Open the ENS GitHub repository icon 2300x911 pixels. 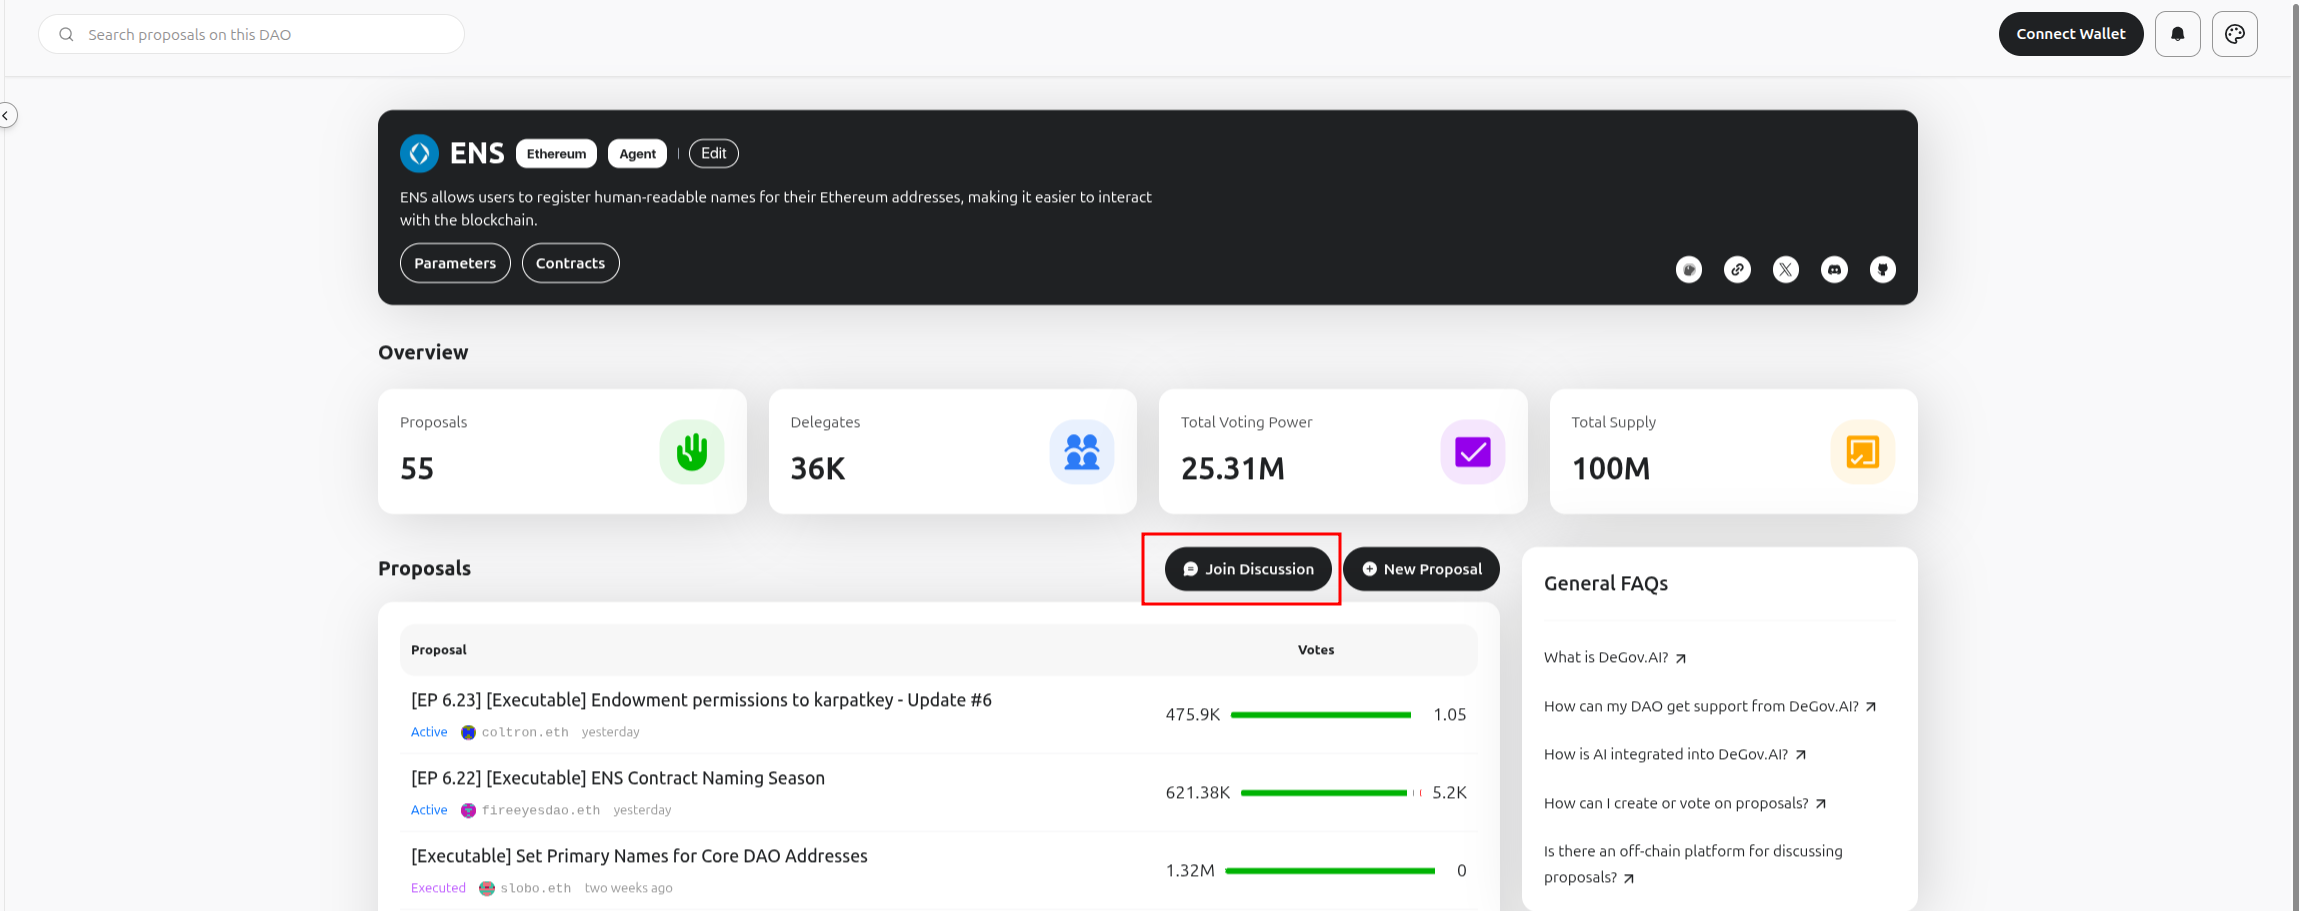pyautogui.click(x=1882, y=269)
